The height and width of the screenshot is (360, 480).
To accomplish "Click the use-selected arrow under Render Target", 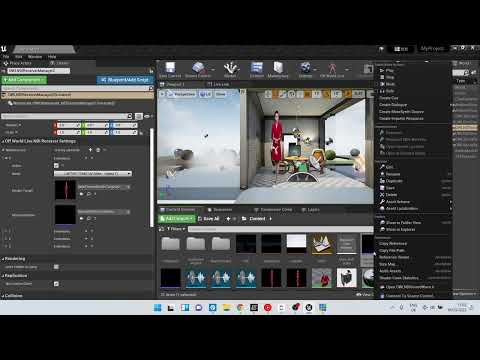I will pos(82,194).
